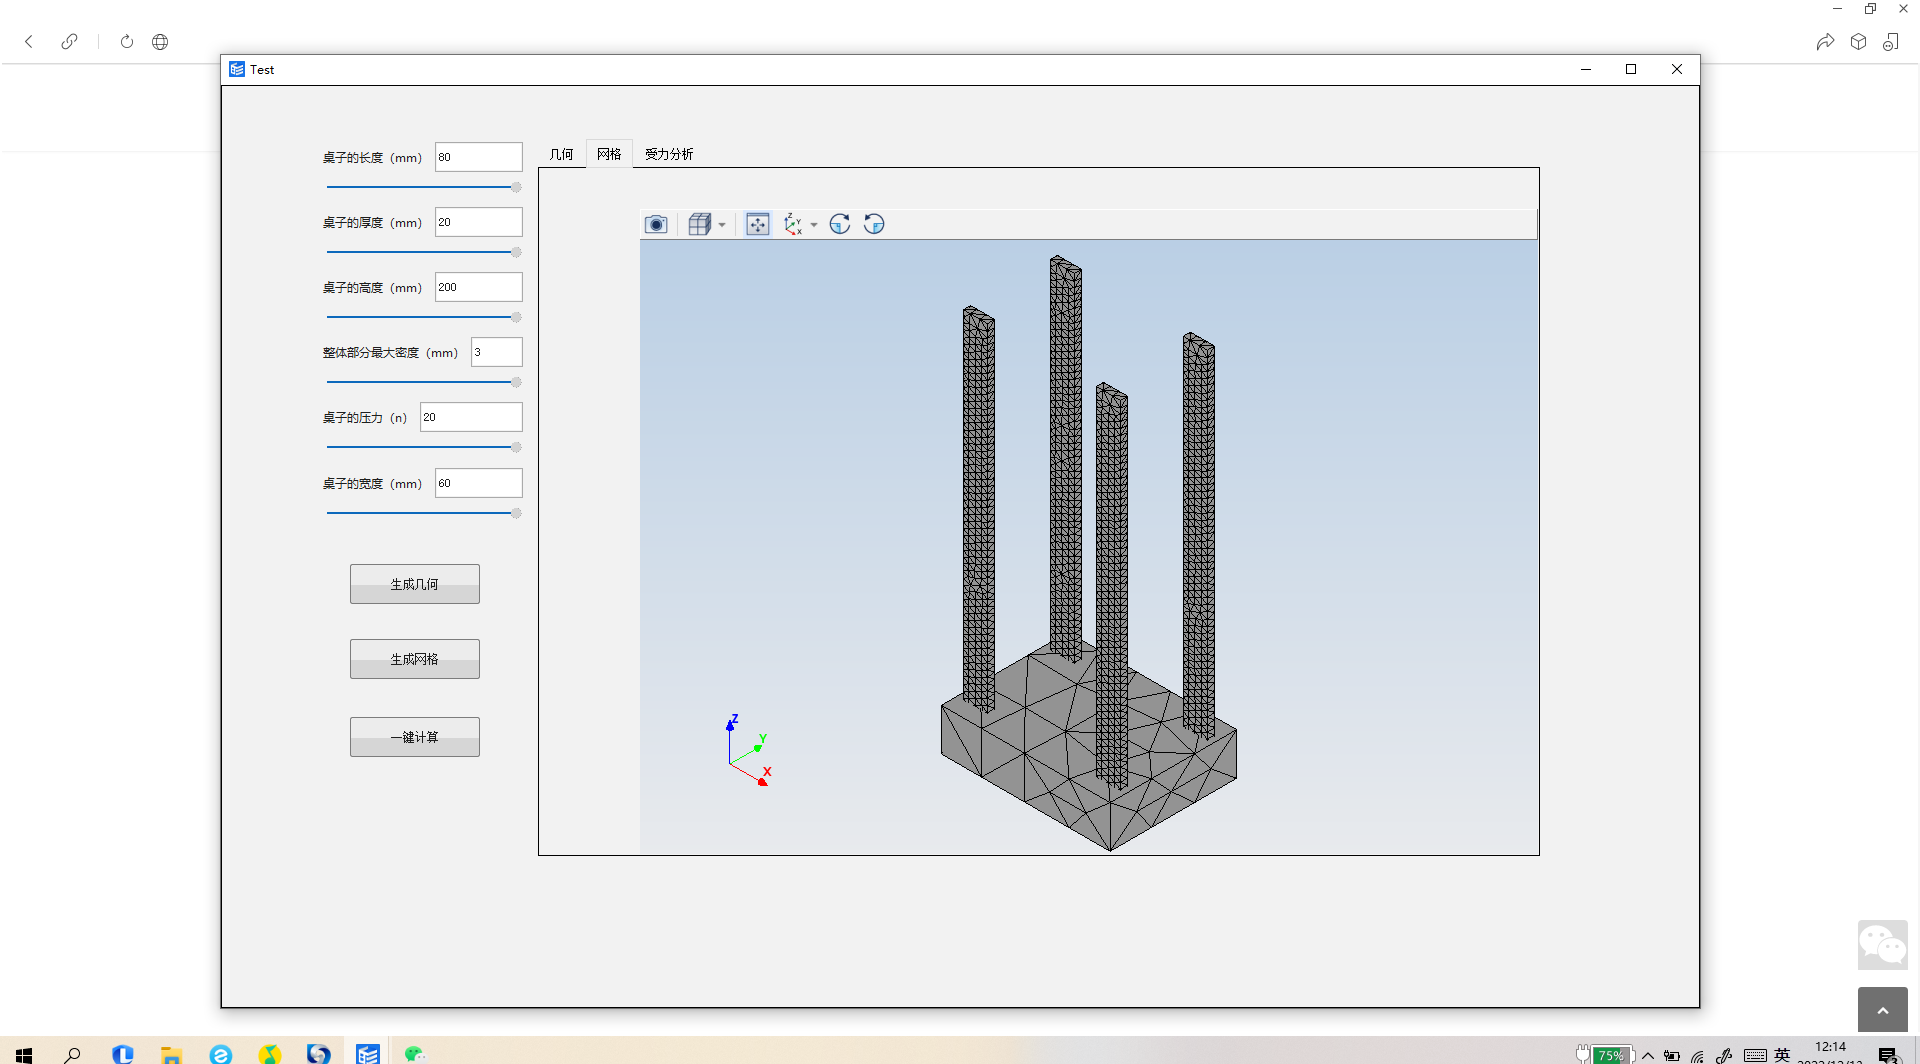Open the blue e browser on taskbar
This screenshot has width=1920, height=1064.
click(x=221, y=1054)
